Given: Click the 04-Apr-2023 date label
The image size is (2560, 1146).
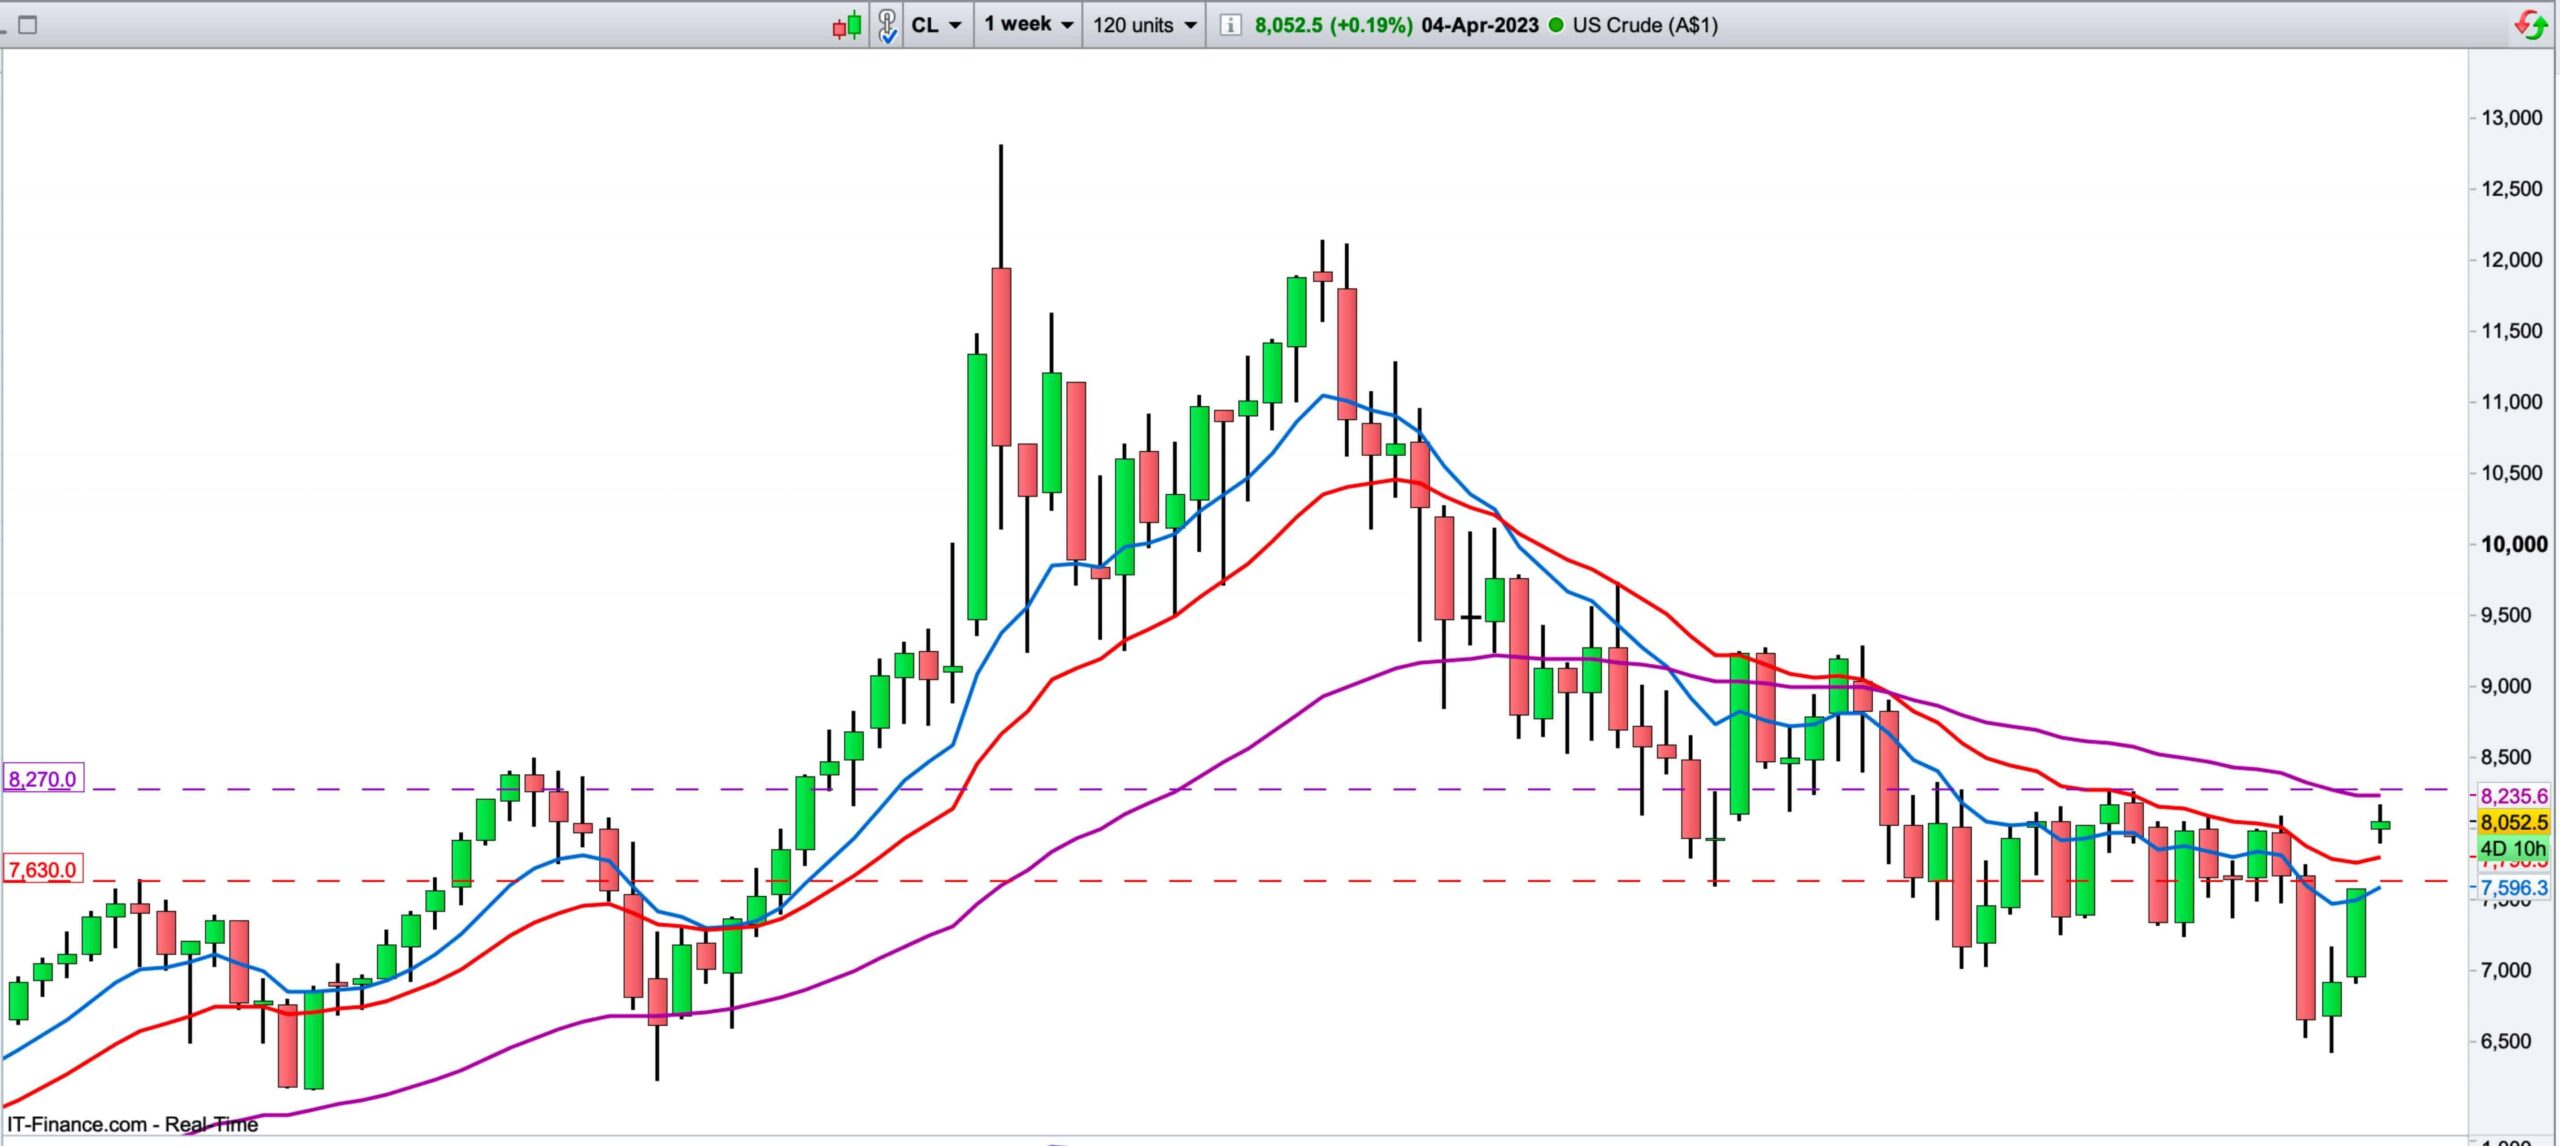Looking at the screenshot, I should click(x=1479, y=25).
